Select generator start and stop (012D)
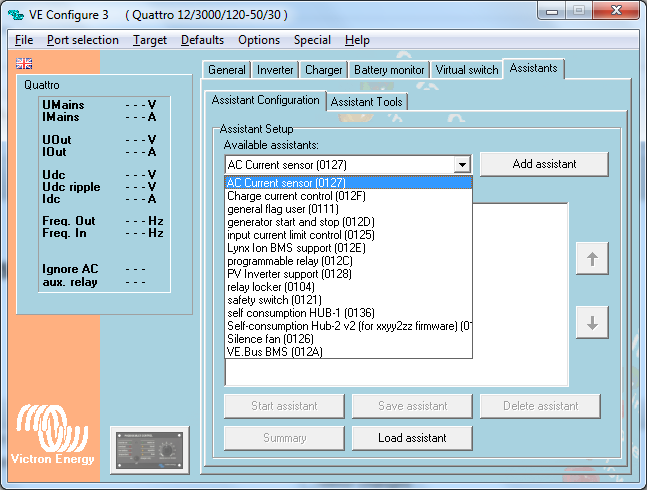 (x=348, y=222)
